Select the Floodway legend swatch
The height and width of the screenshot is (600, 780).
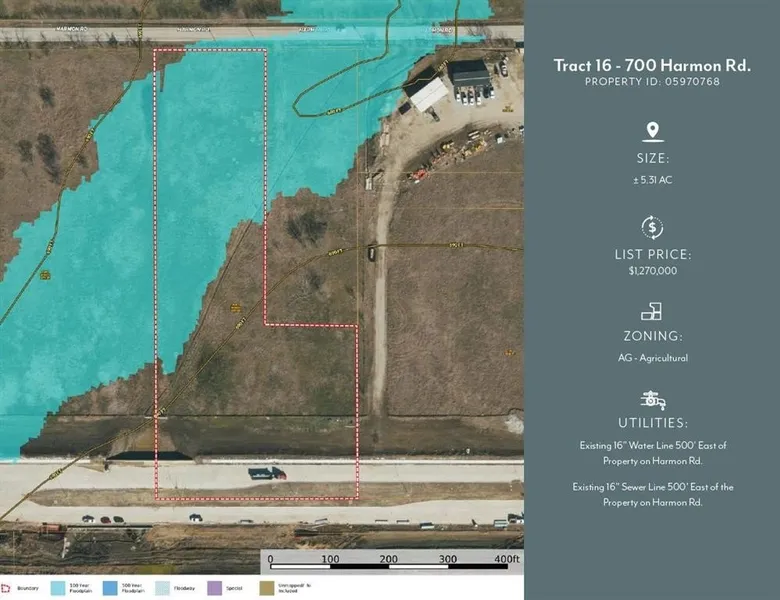[x=163, y=588]
